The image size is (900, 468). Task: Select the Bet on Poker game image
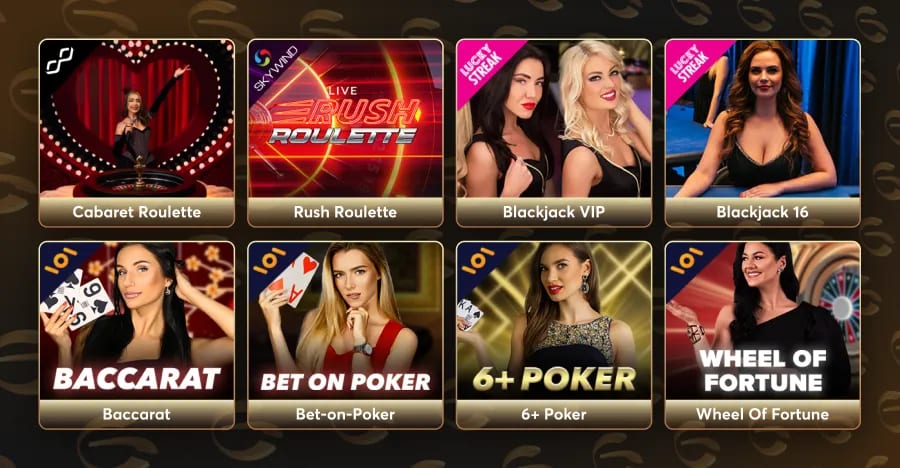(346, 321)
